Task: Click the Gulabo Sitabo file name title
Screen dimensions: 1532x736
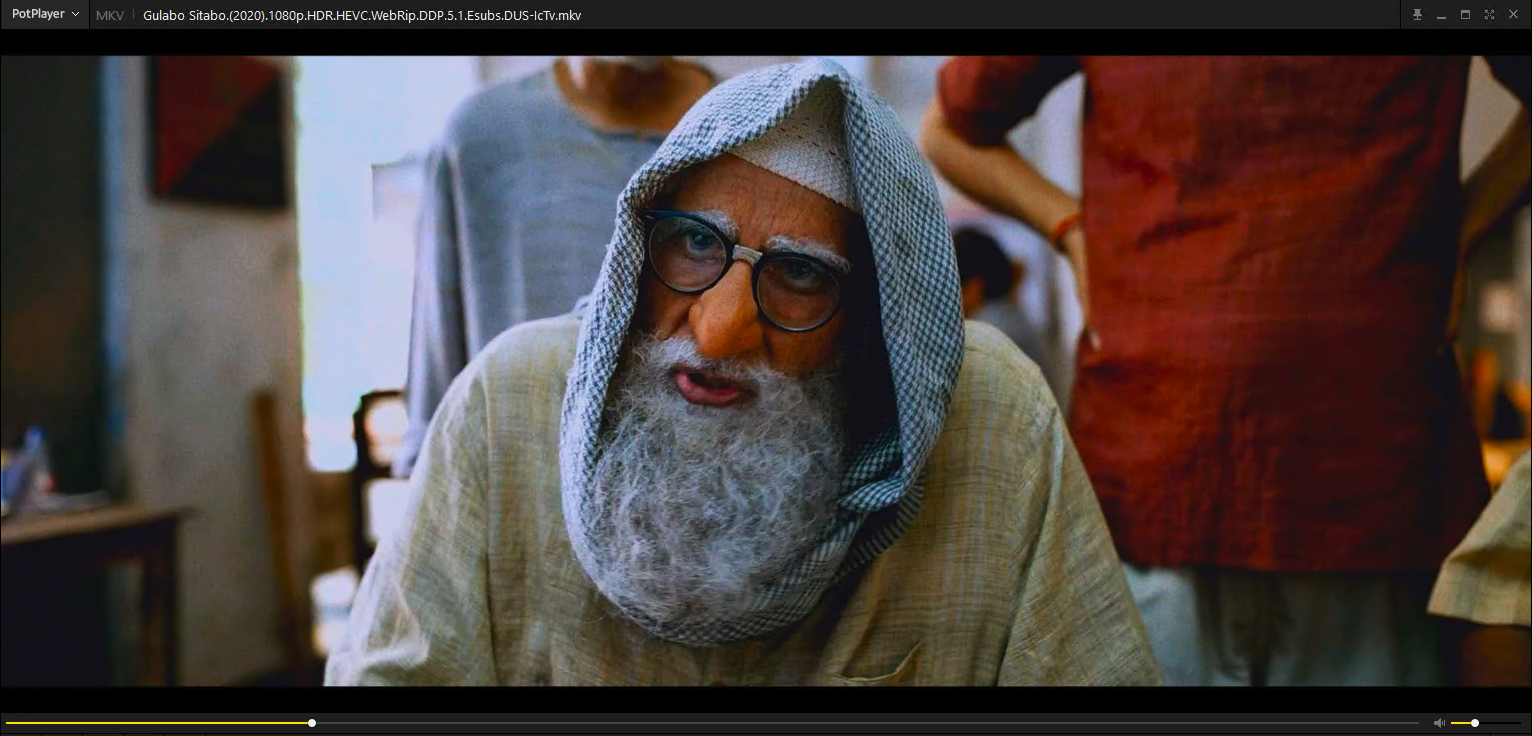Action: click(x=362, y=16)
